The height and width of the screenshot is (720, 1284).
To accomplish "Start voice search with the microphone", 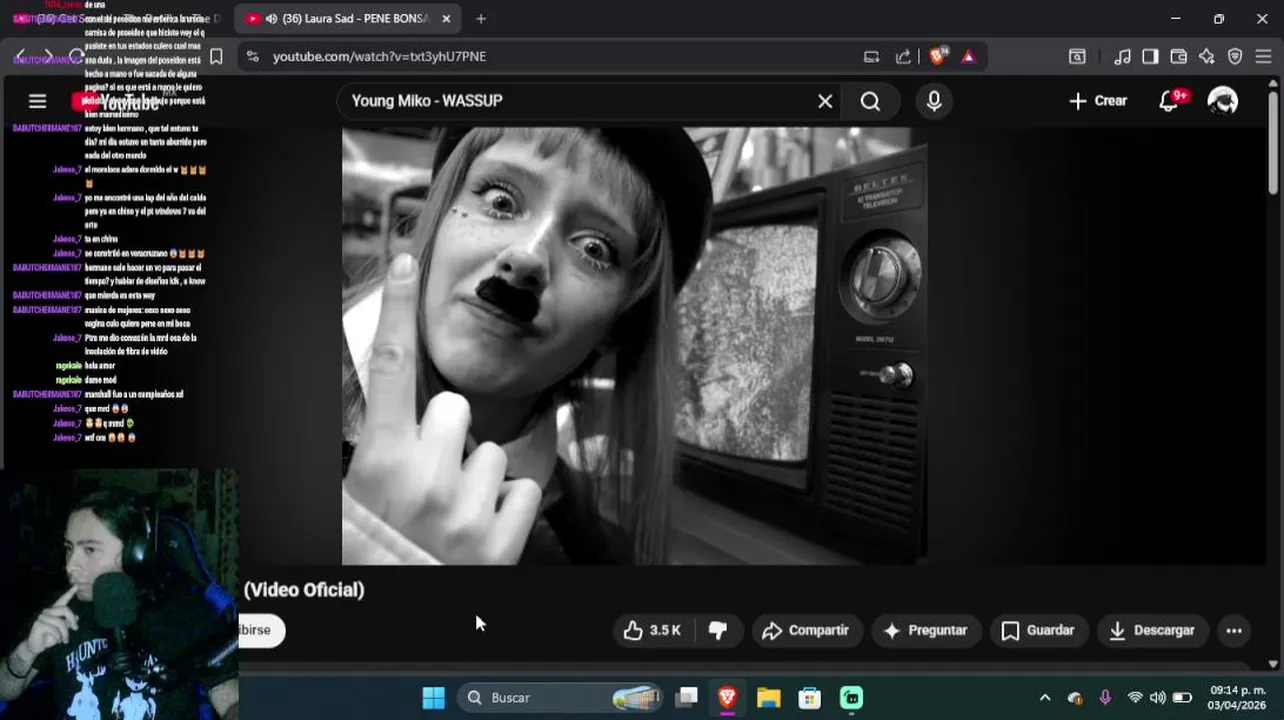I will tap(934, 101).
